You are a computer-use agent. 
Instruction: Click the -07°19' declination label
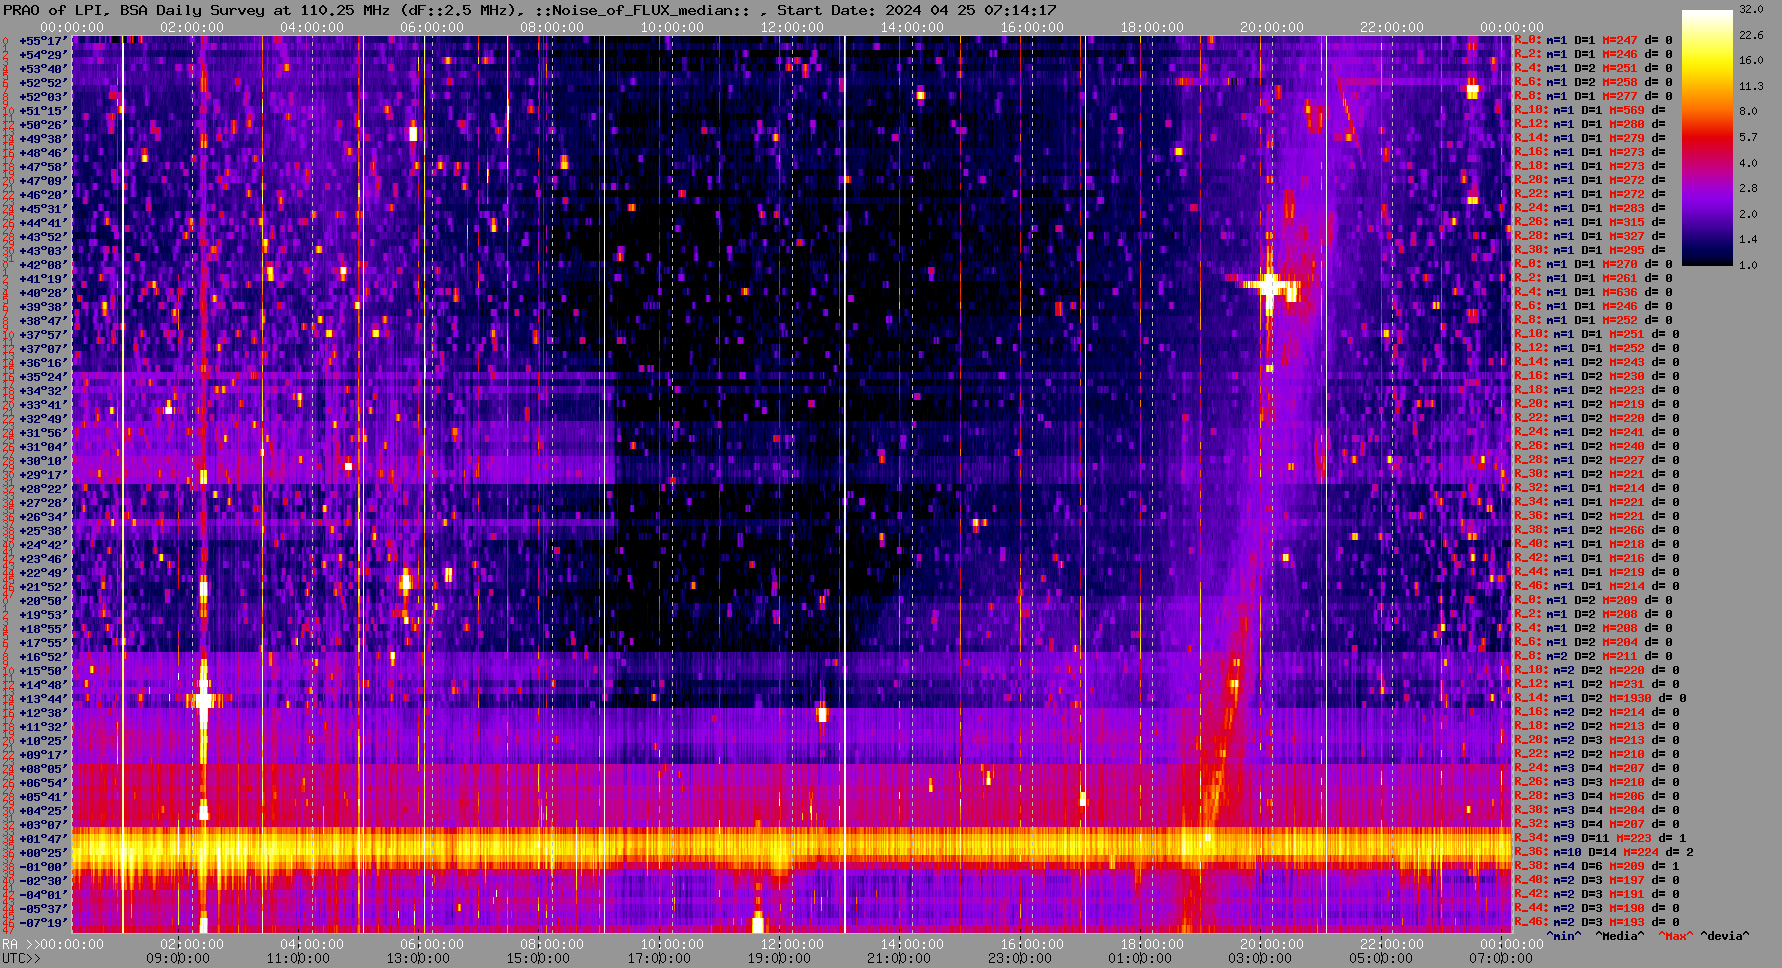point(43,922)
